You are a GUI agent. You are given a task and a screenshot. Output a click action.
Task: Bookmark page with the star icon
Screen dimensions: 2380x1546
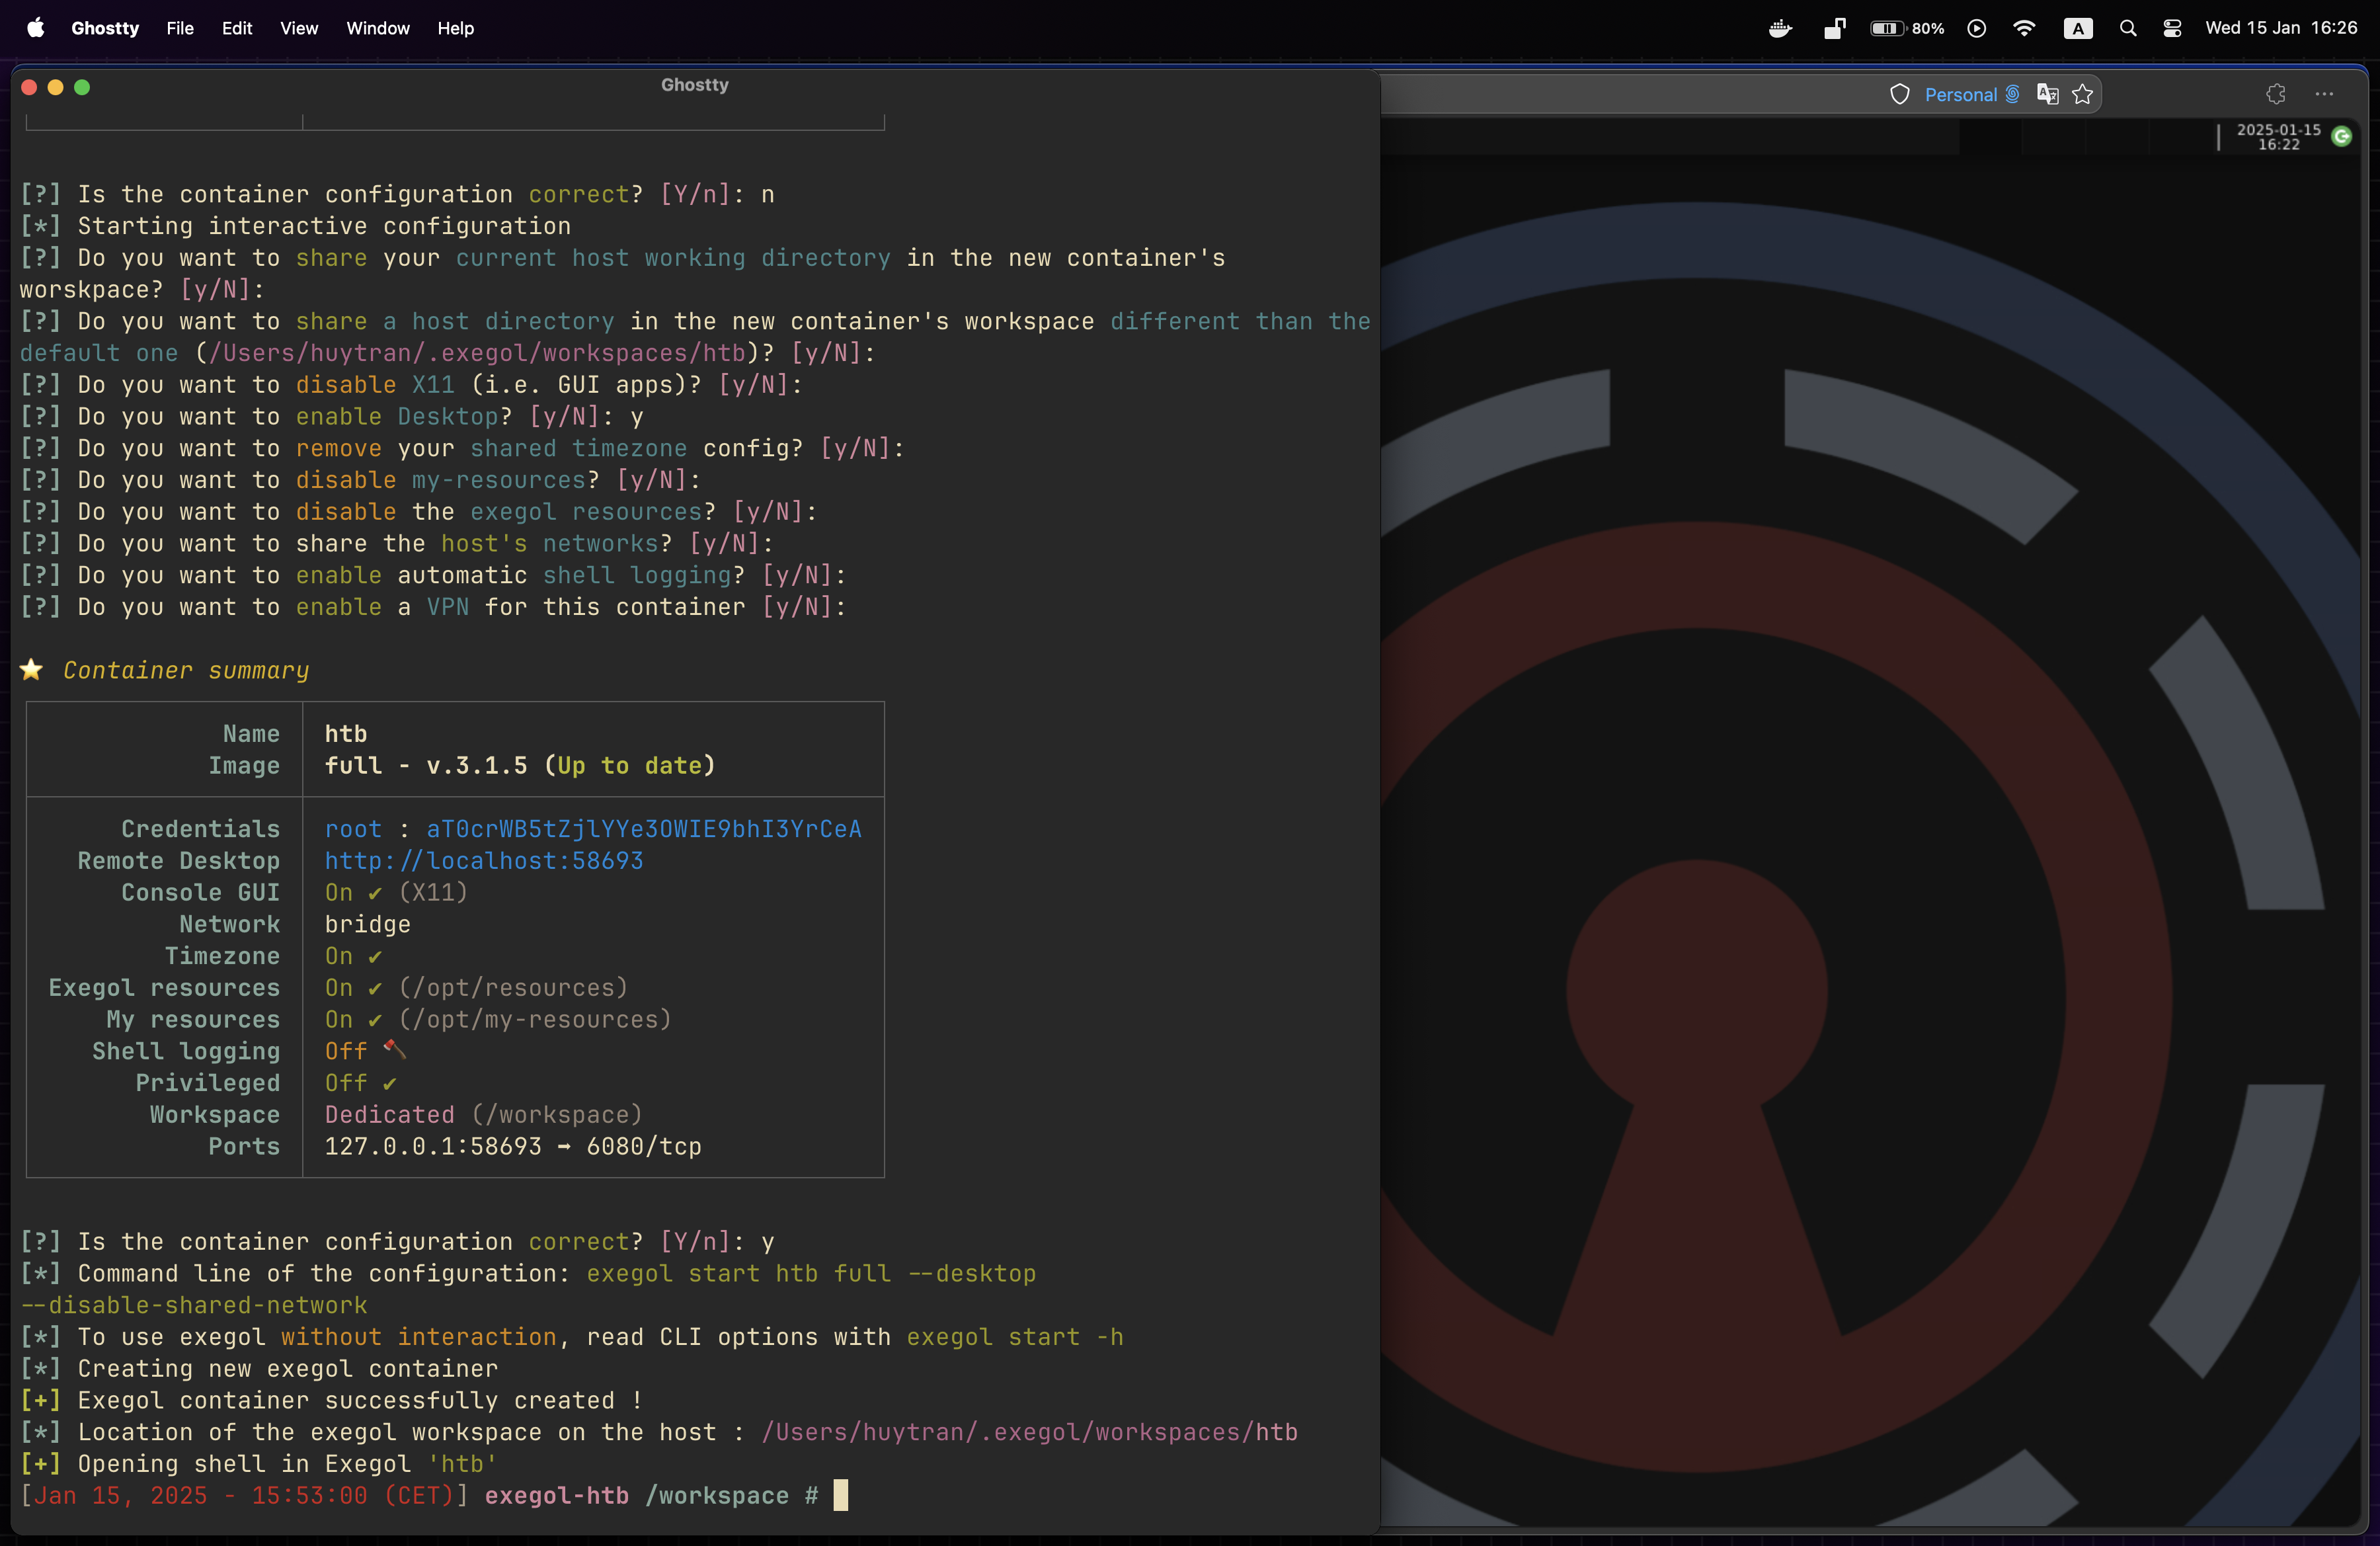point(2083,94)
